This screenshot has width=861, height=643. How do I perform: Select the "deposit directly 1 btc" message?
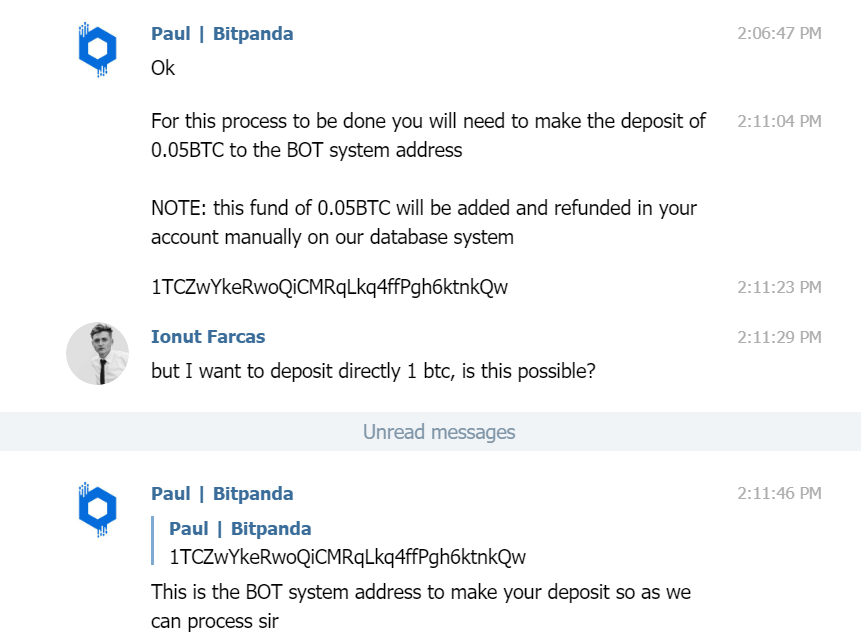tap(373, 371)
